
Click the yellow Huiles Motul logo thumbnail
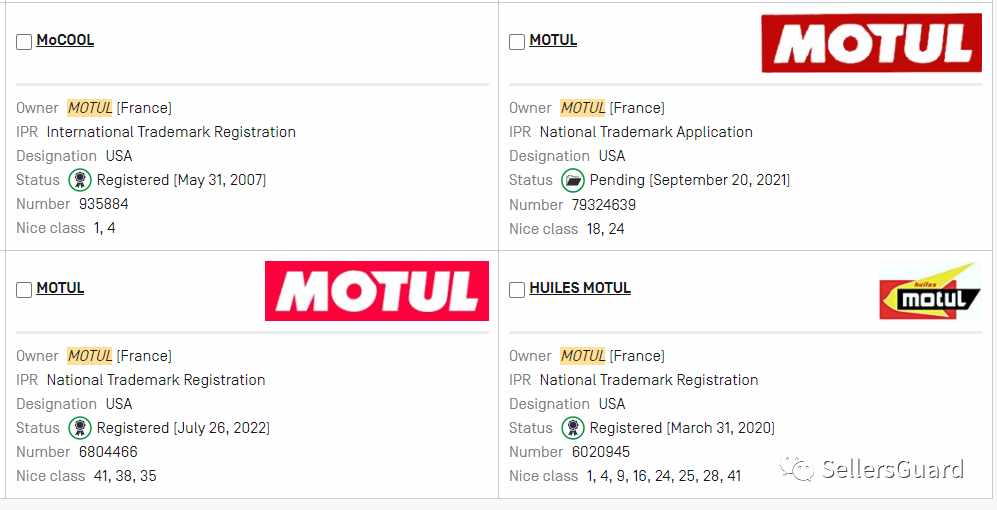(930, 292)
